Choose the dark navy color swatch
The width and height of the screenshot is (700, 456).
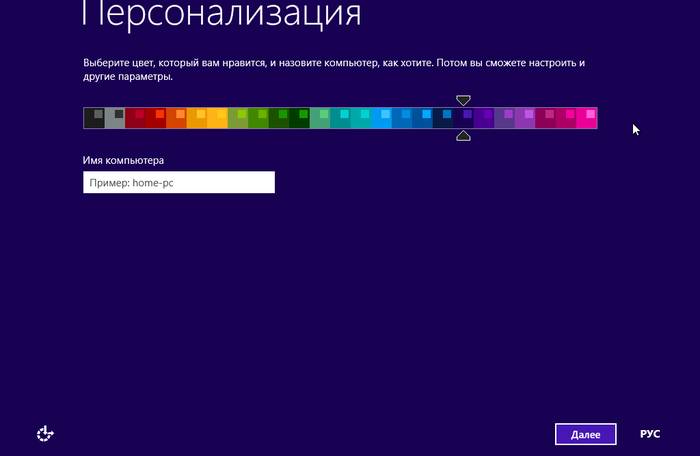[x=443, y=118]
